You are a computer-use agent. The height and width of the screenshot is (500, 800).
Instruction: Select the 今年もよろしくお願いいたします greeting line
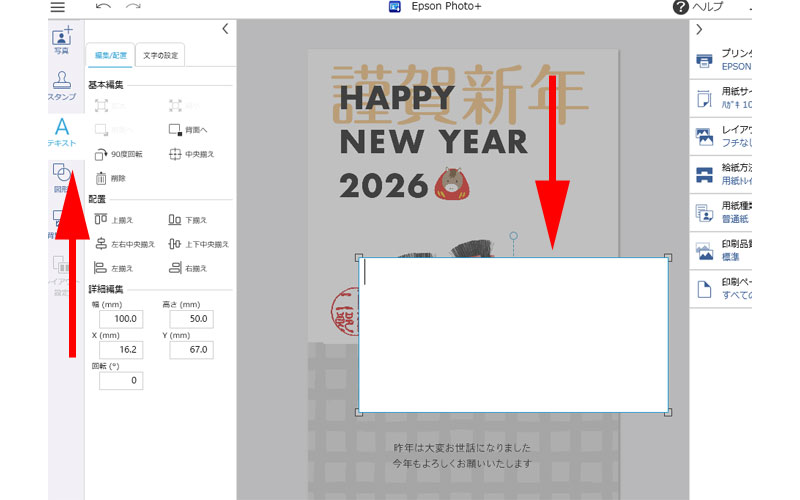(462, 464)
